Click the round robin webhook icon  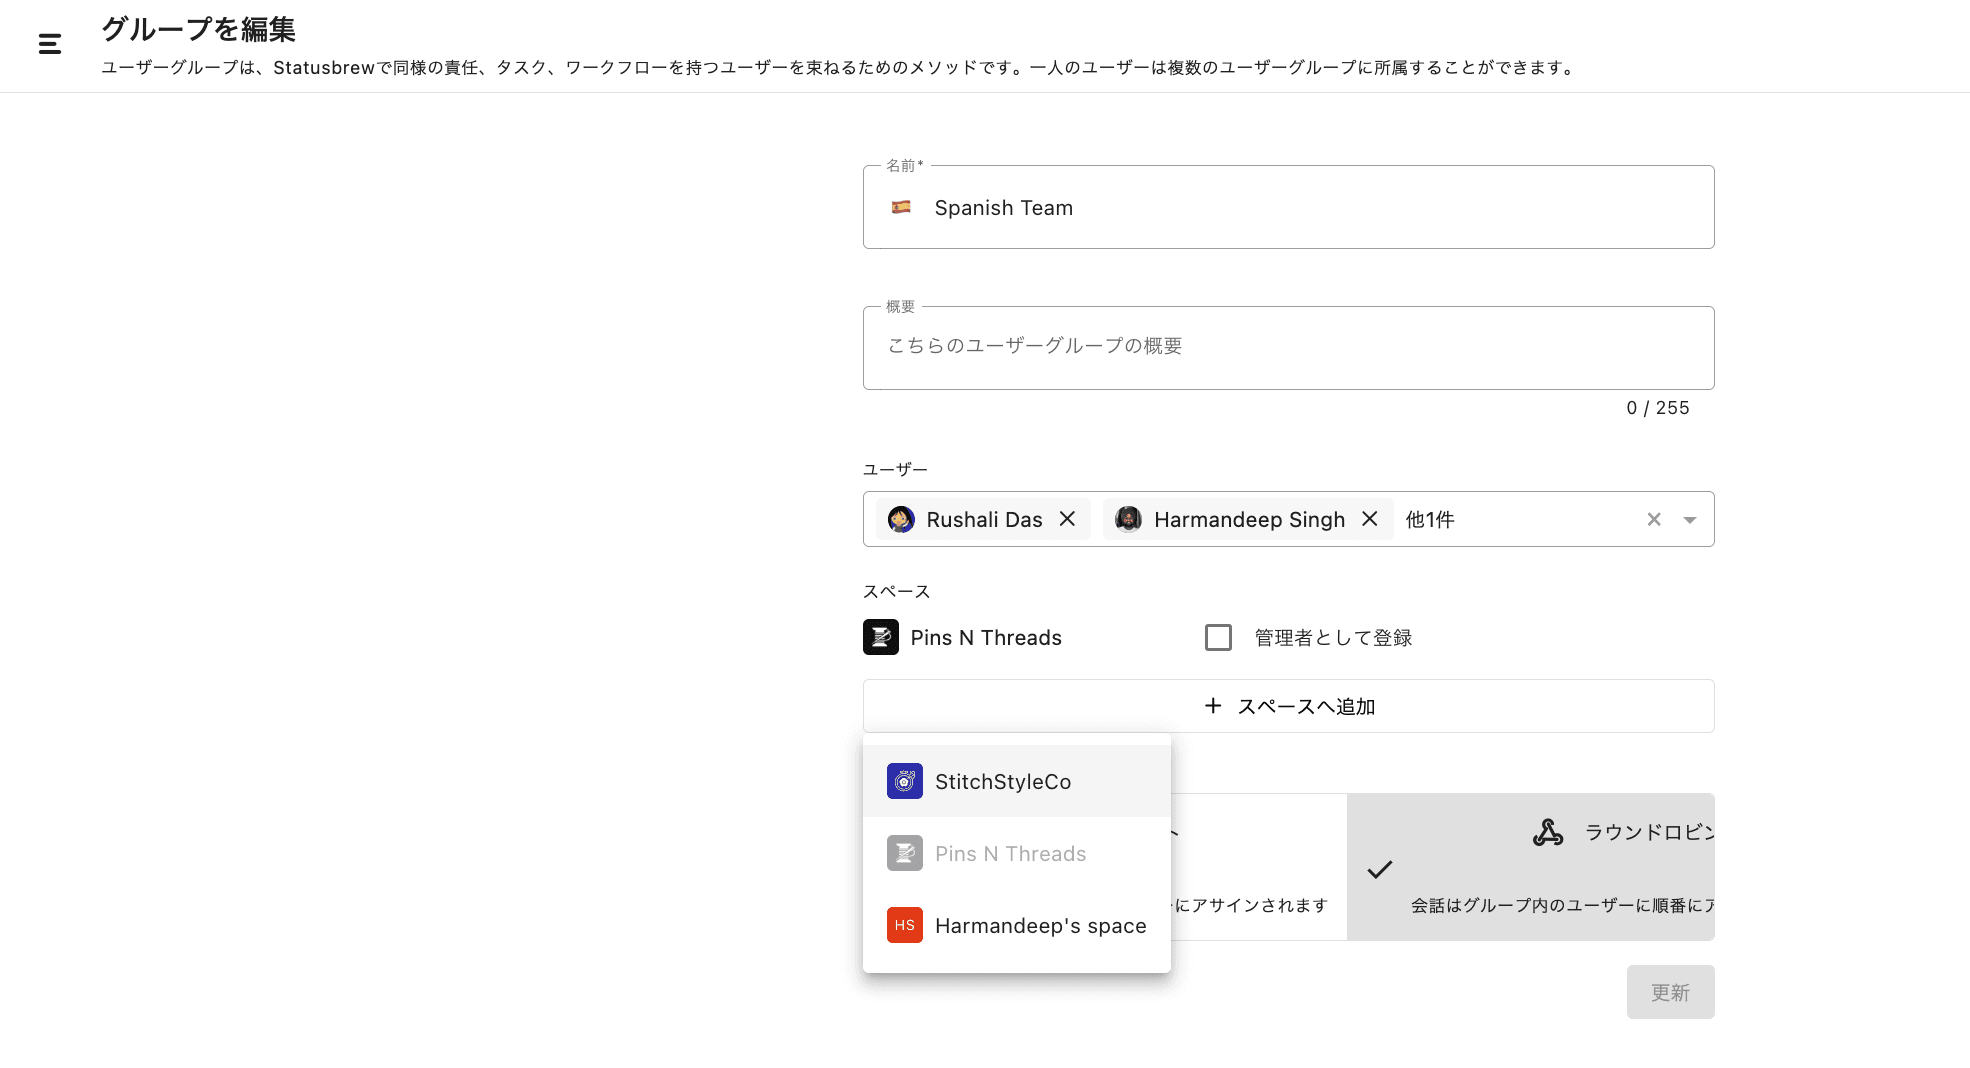(x=1547, y=832)
